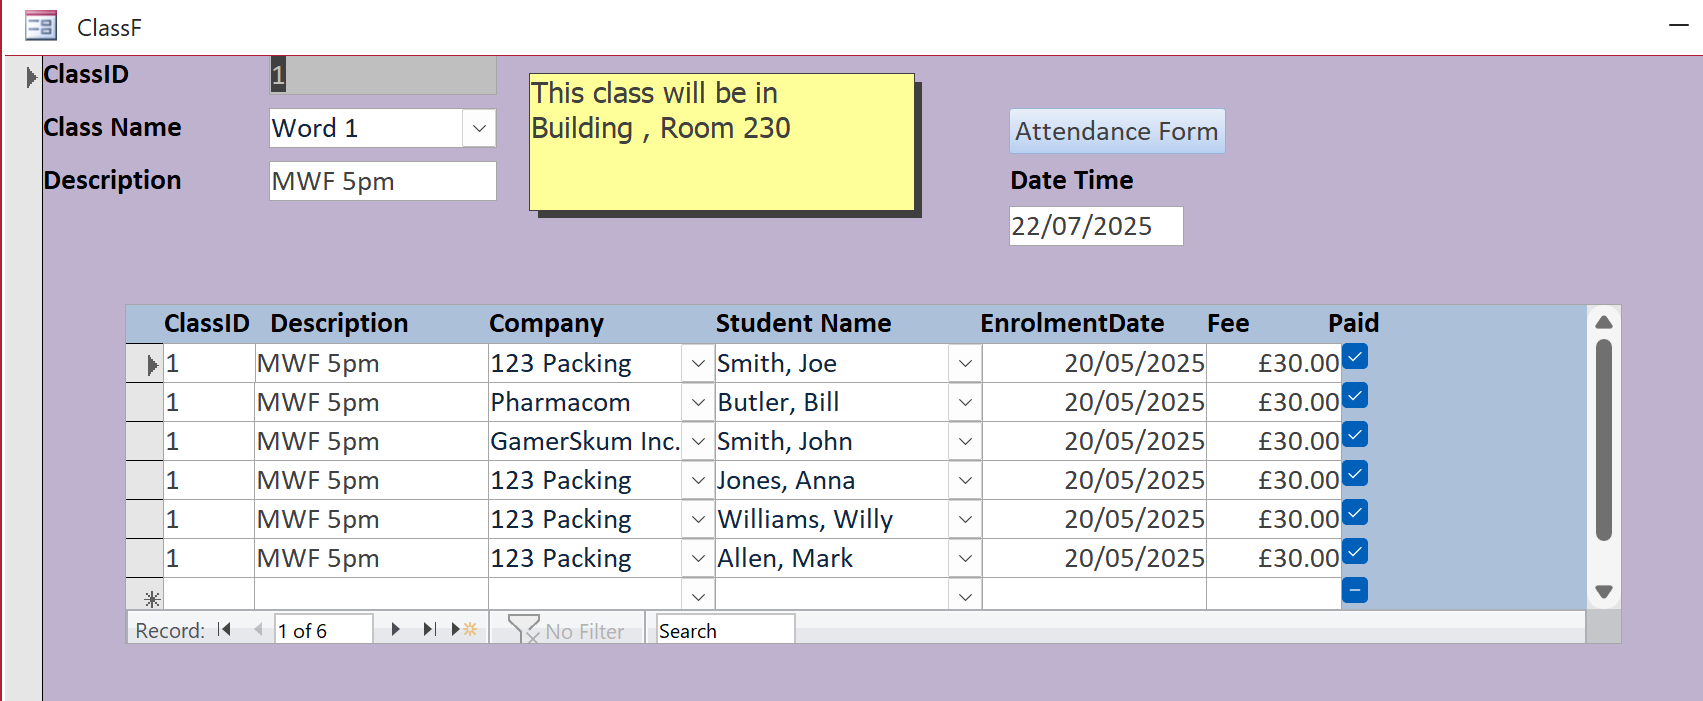Screen dimensions: 1703x701
Task: Toggle Paid checkbox for Allen, Mark
Action: point(1355,552)
